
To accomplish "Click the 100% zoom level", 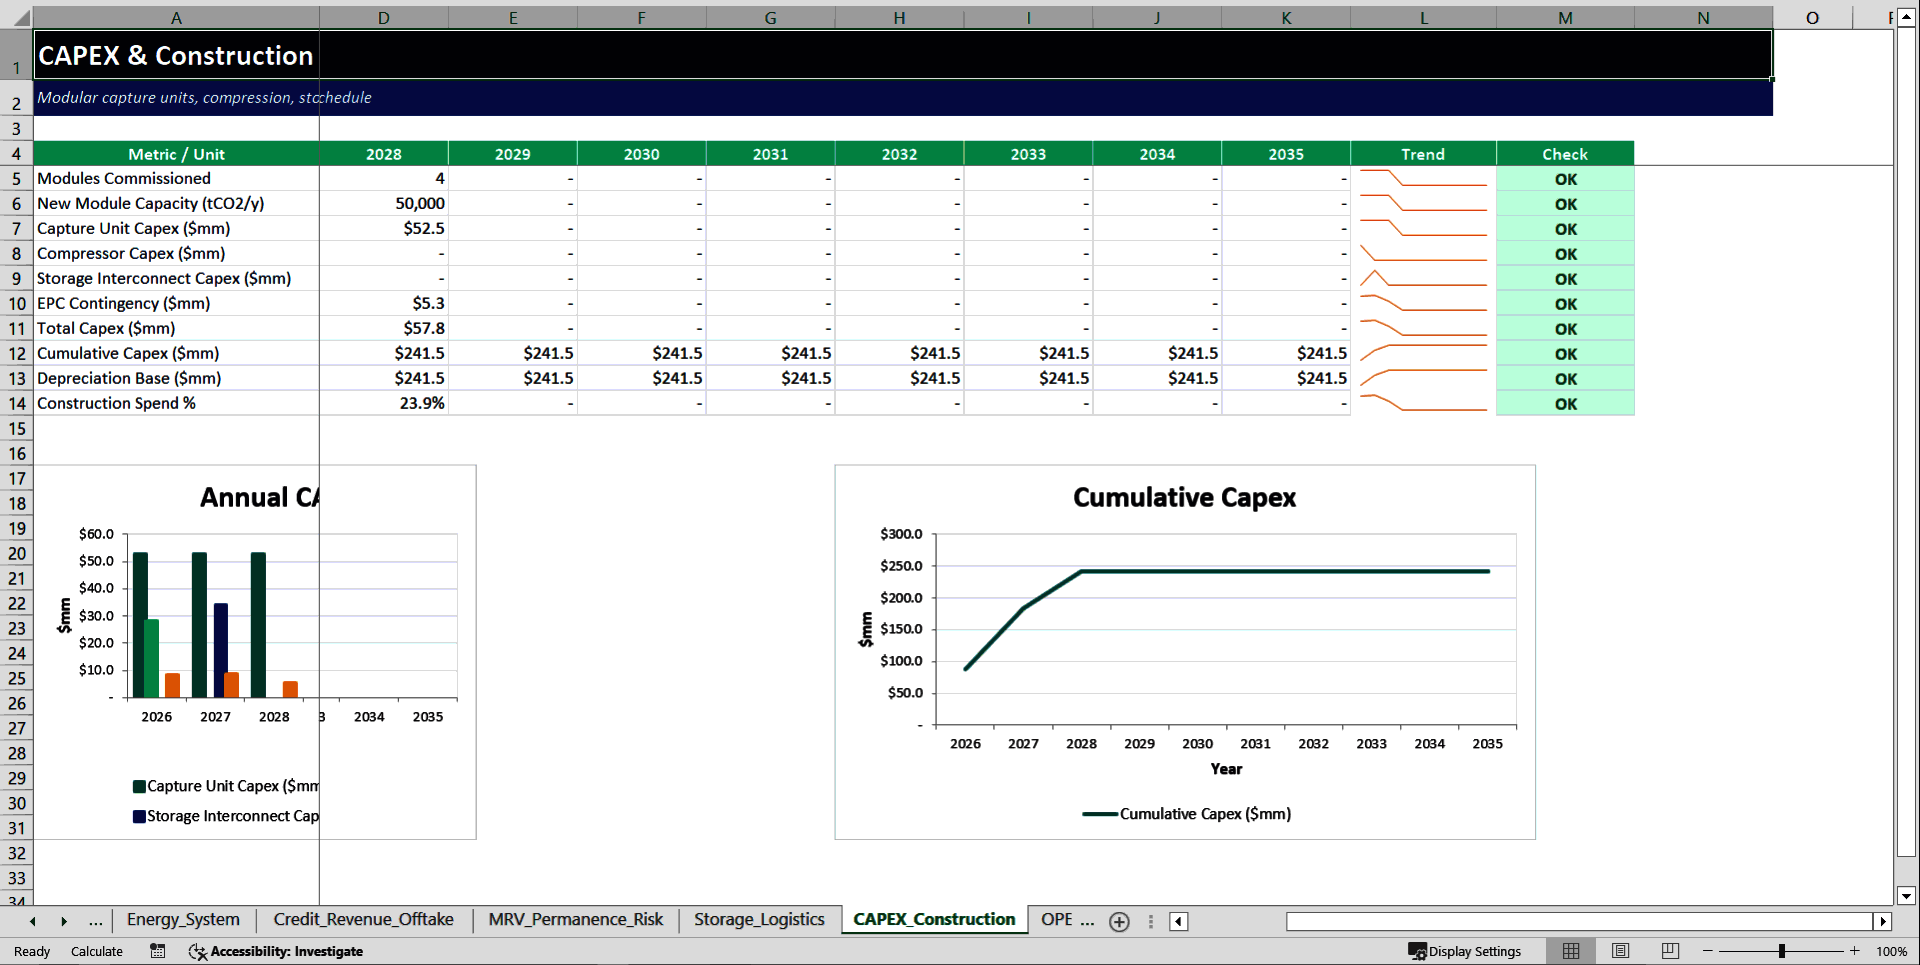I will [x=1891, y=951].
